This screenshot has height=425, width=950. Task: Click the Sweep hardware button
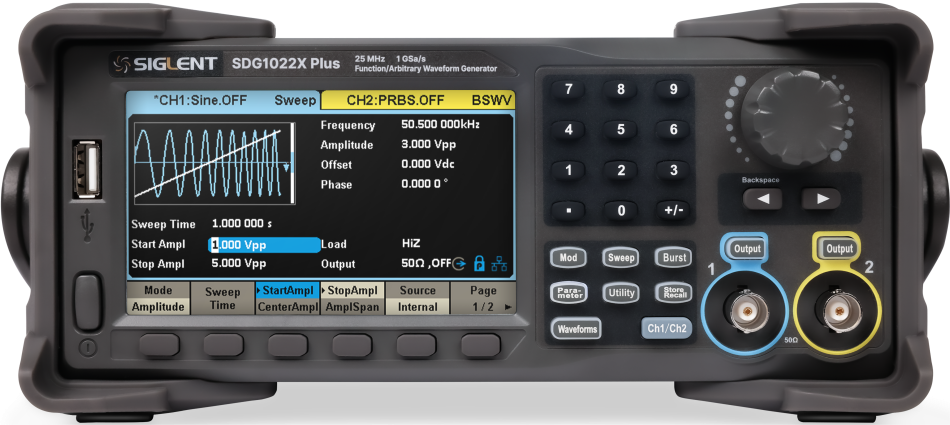(x=621, y=258)
